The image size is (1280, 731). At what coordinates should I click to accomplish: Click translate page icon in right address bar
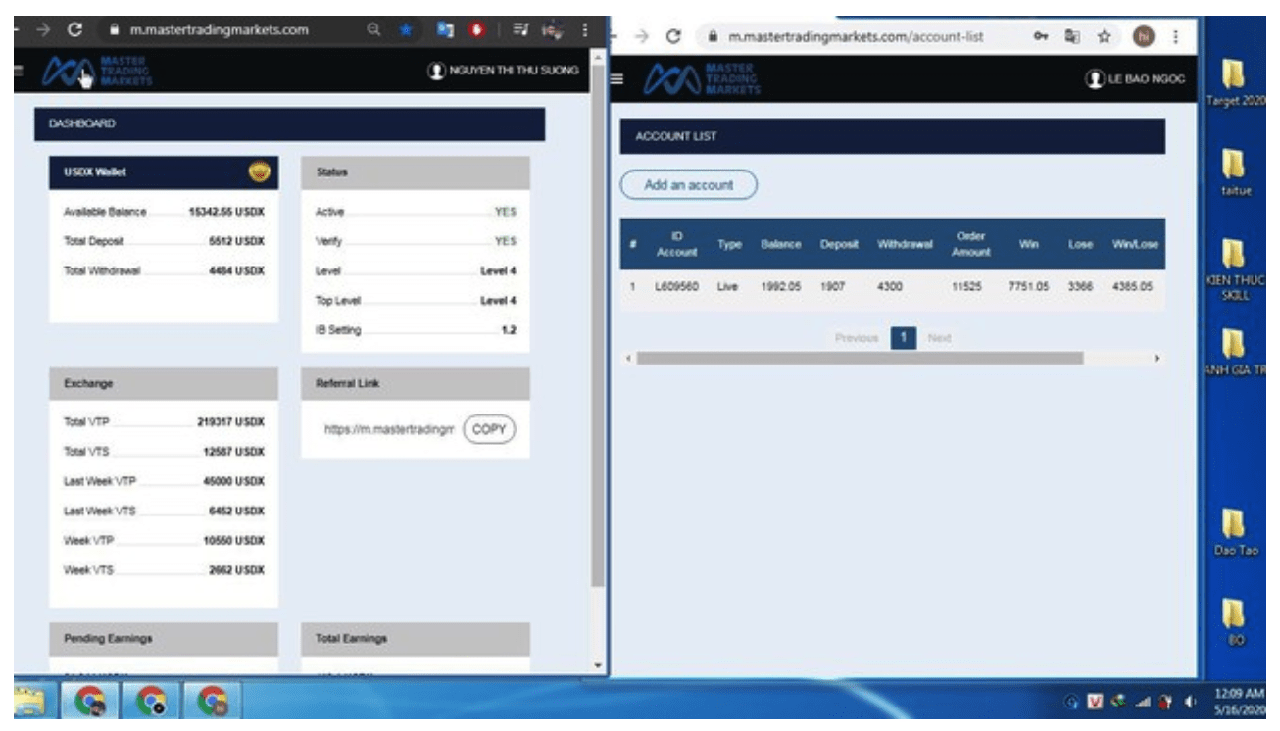pos(1072,36)
